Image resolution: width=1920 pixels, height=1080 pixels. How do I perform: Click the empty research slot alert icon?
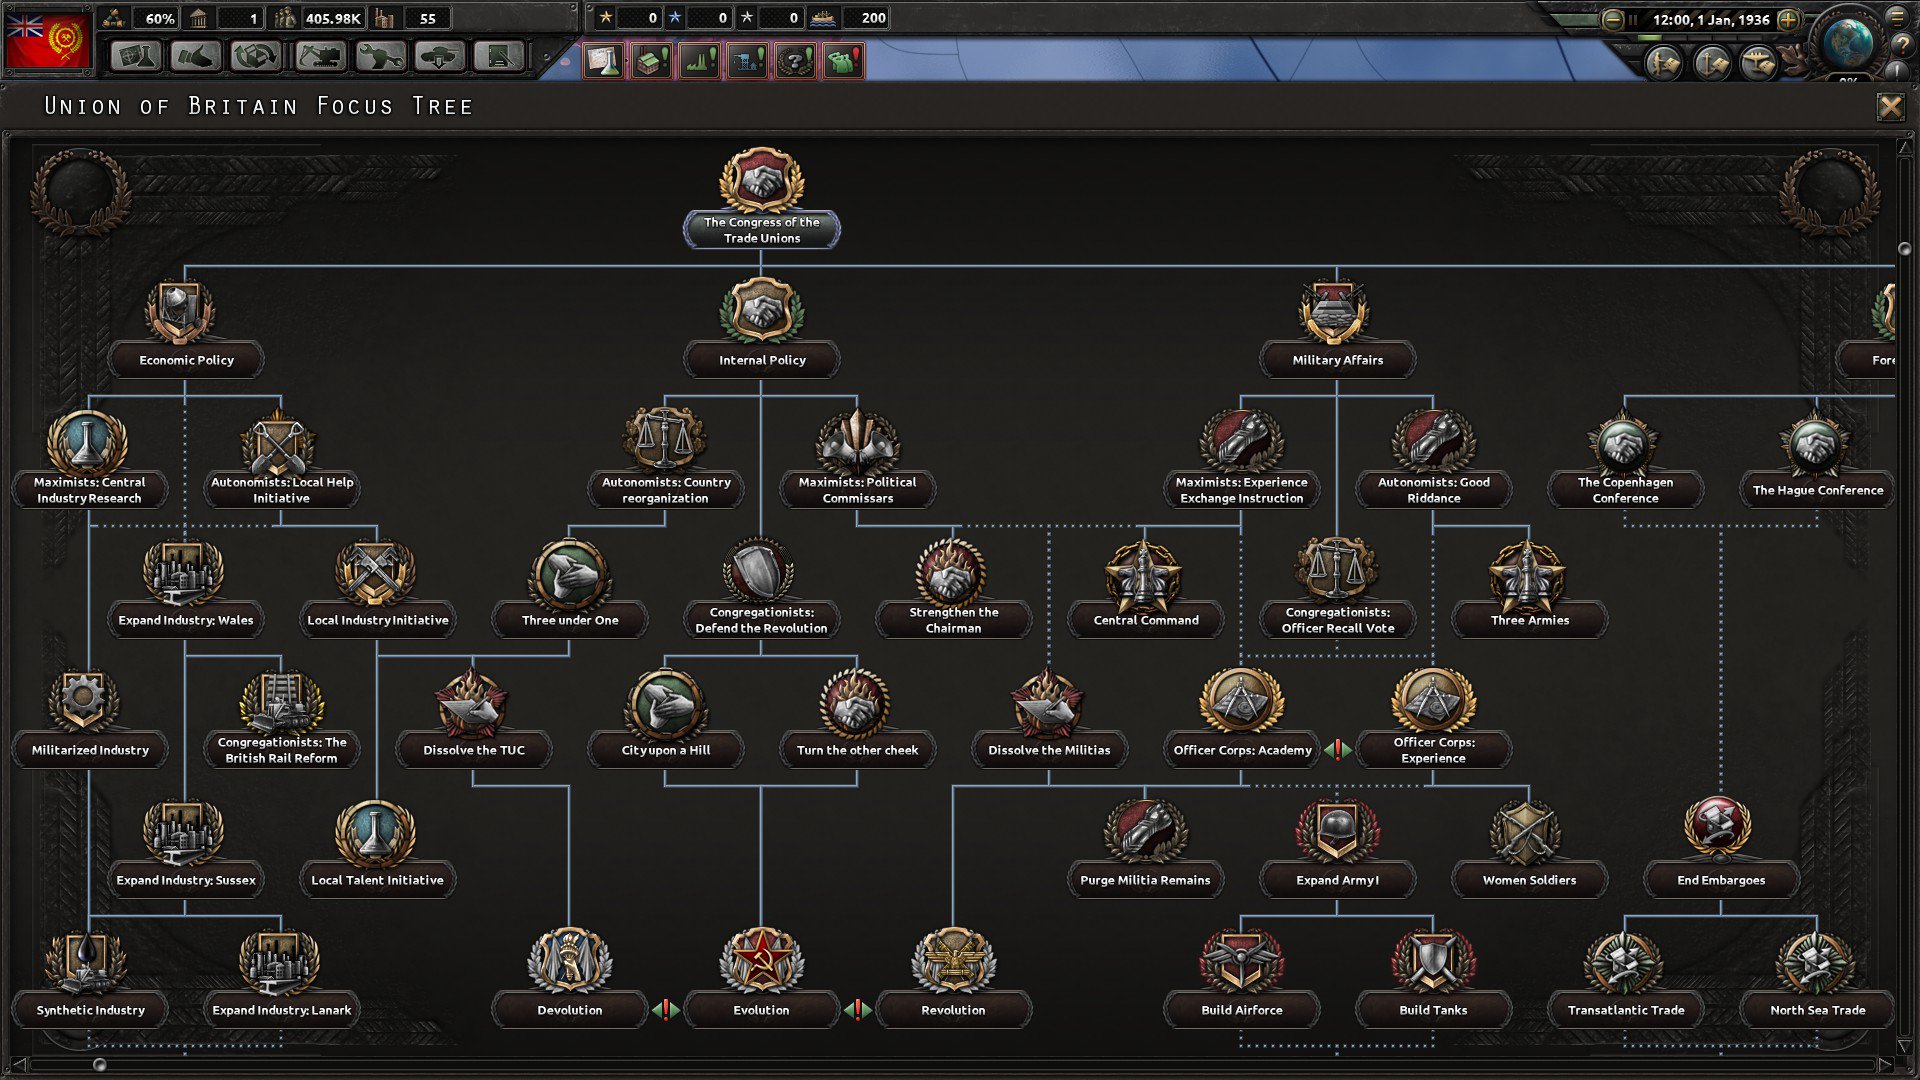click(604, 62)
